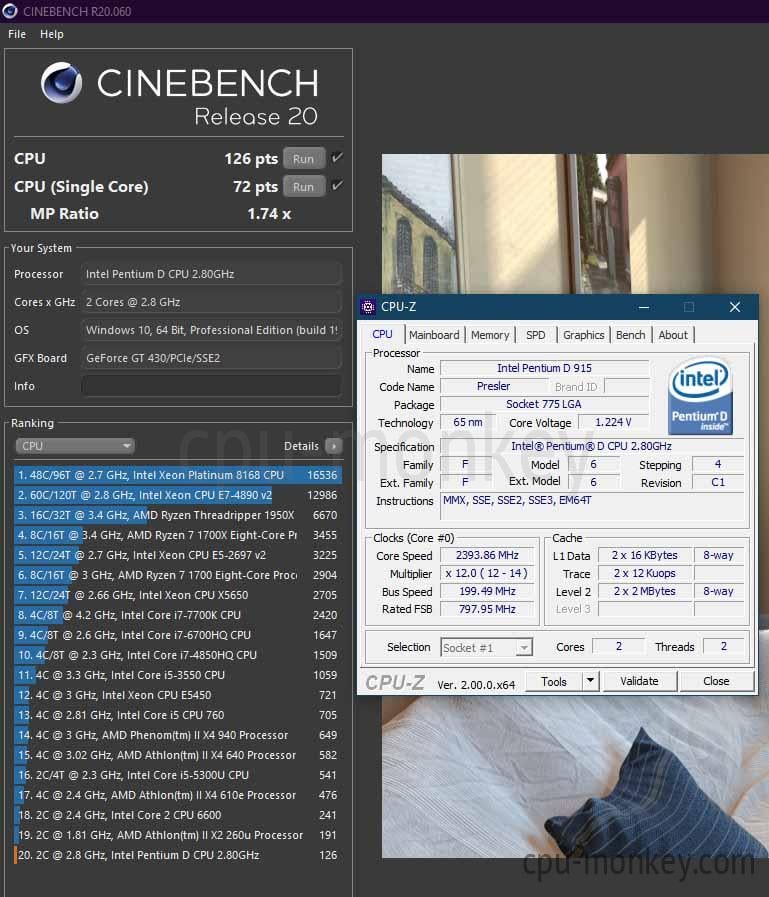Click the empty Info input field

211,386
